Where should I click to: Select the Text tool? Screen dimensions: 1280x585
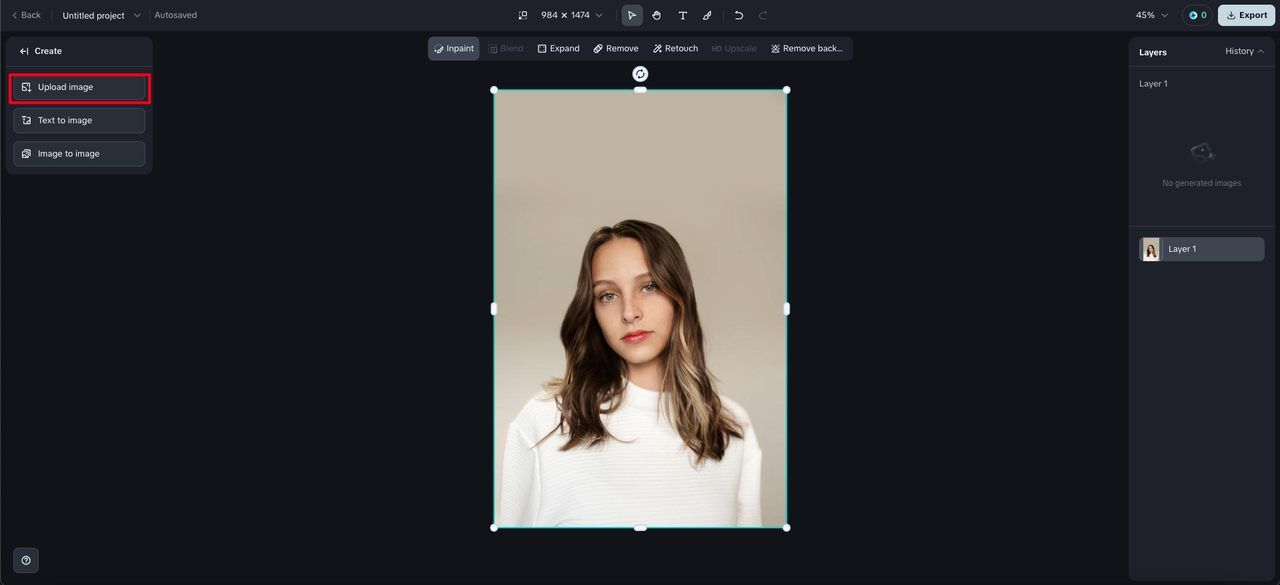coord(683,15)
